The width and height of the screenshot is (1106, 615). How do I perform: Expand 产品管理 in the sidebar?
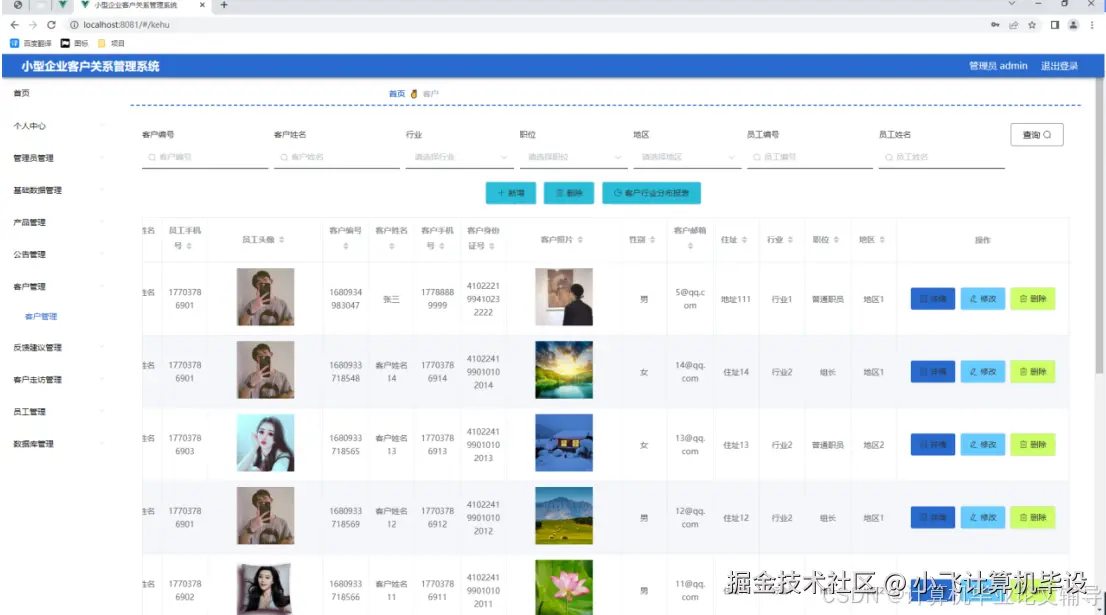tap(59, 222)
